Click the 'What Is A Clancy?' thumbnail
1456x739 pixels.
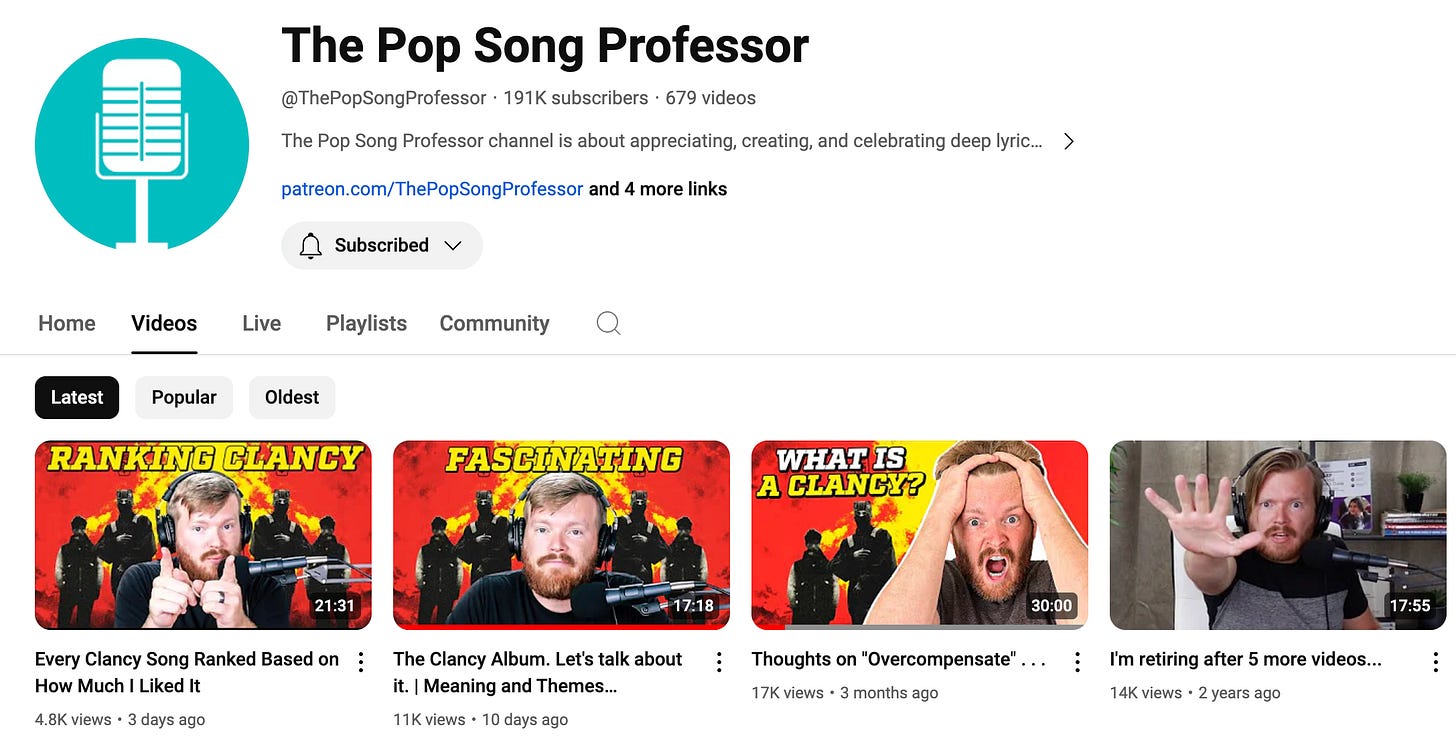pyautogui.click(x=919, y=535)
